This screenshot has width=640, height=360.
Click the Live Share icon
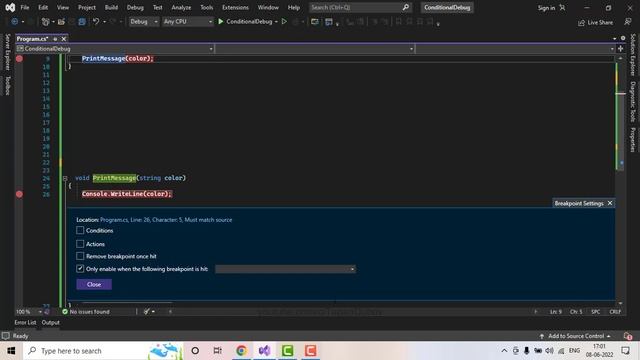point(582,23)
